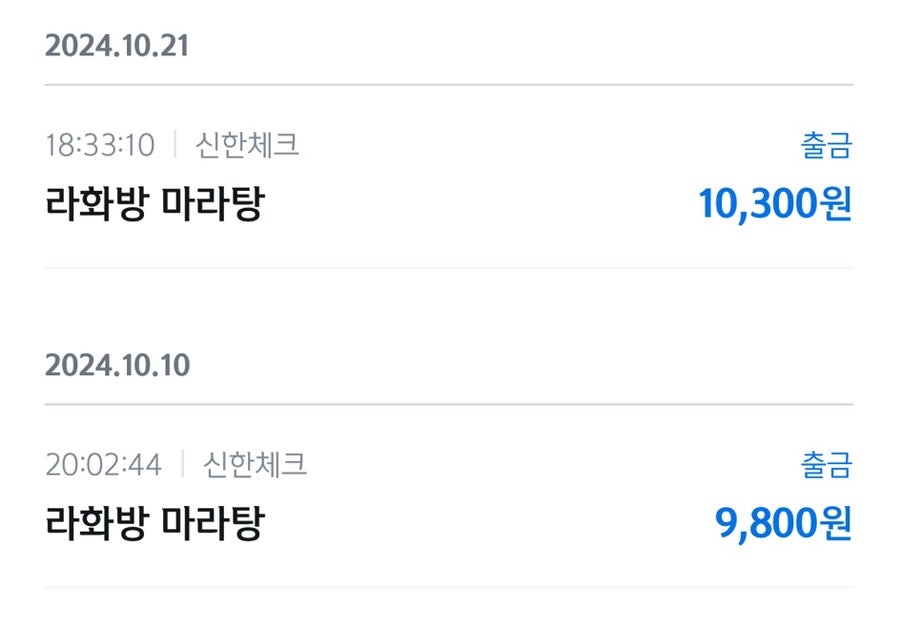
Task: Click the separator line under 2024.10.21
Action: pyautogui.click(x=449, y=85)
